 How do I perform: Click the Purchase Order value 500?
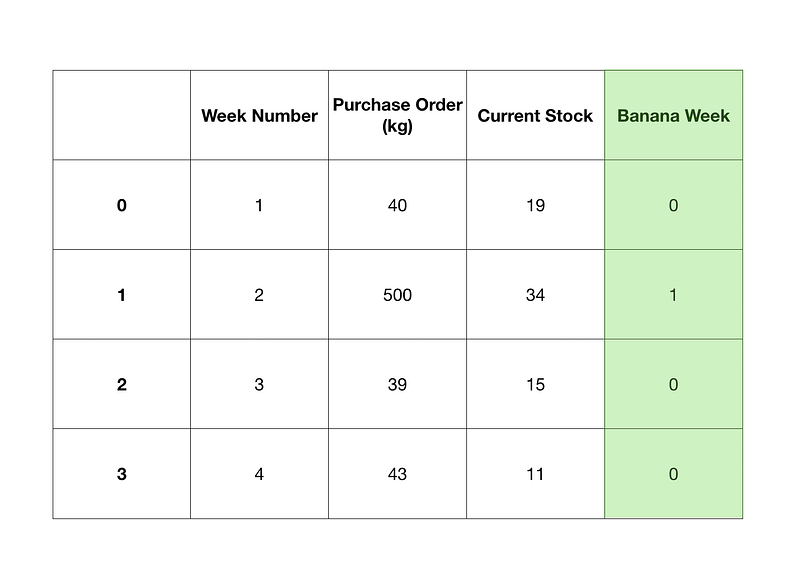(x=397, y=295)
